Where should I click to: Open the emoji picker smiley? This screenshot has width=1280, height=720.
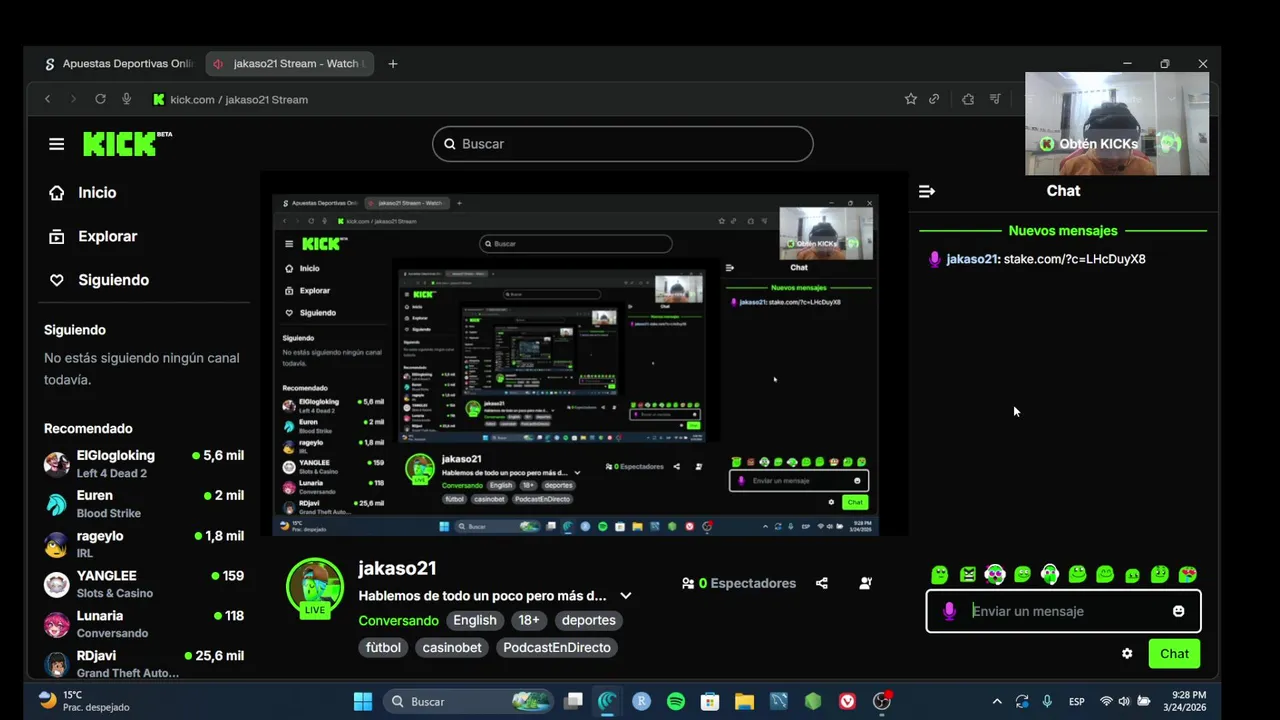point(1179,611)
